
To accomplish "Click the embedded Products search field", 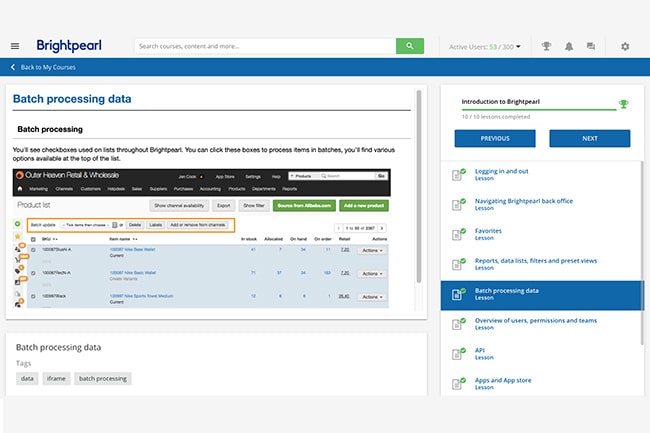I will (x=348, y=176).
